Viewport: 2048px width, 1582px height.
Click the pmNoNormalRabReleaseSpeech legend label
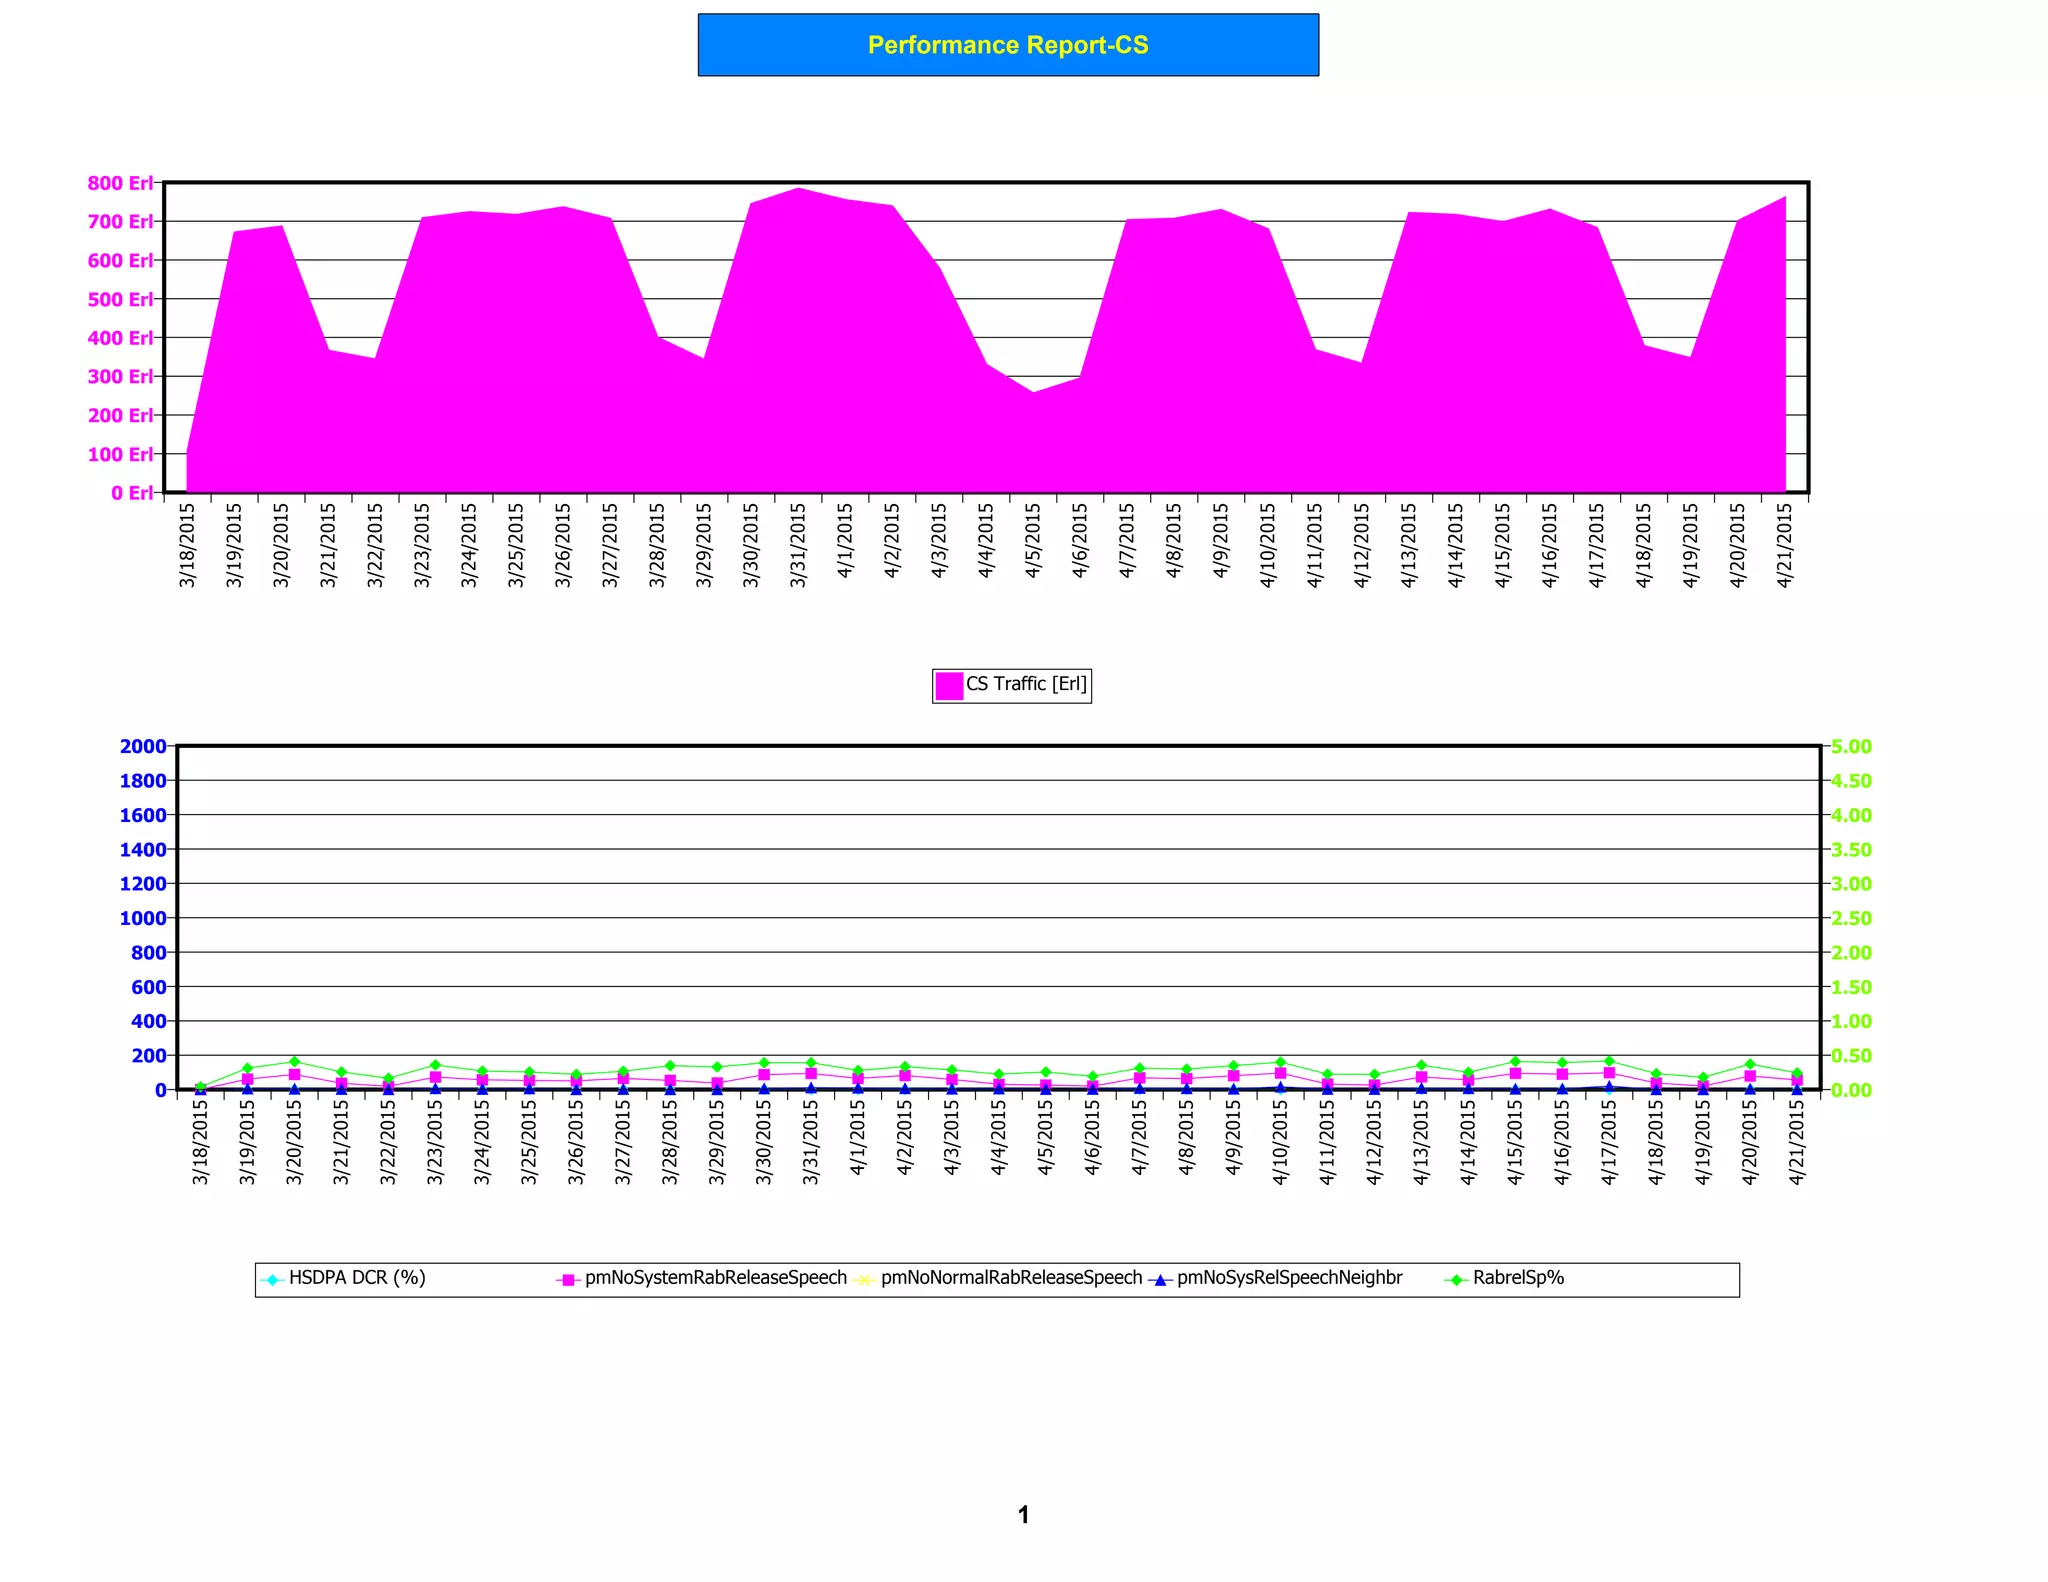click(1011, 1278)
